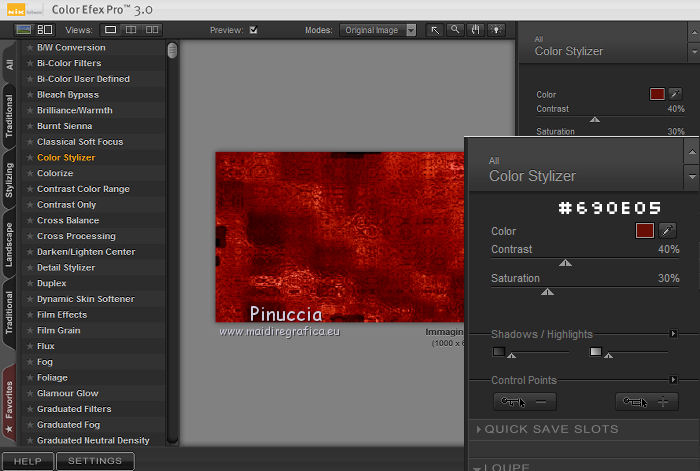700x471 pixels.
Task: Expand the Shadows / Highlights section arrow
Action: pyautogui.click(x=674, y=333)
